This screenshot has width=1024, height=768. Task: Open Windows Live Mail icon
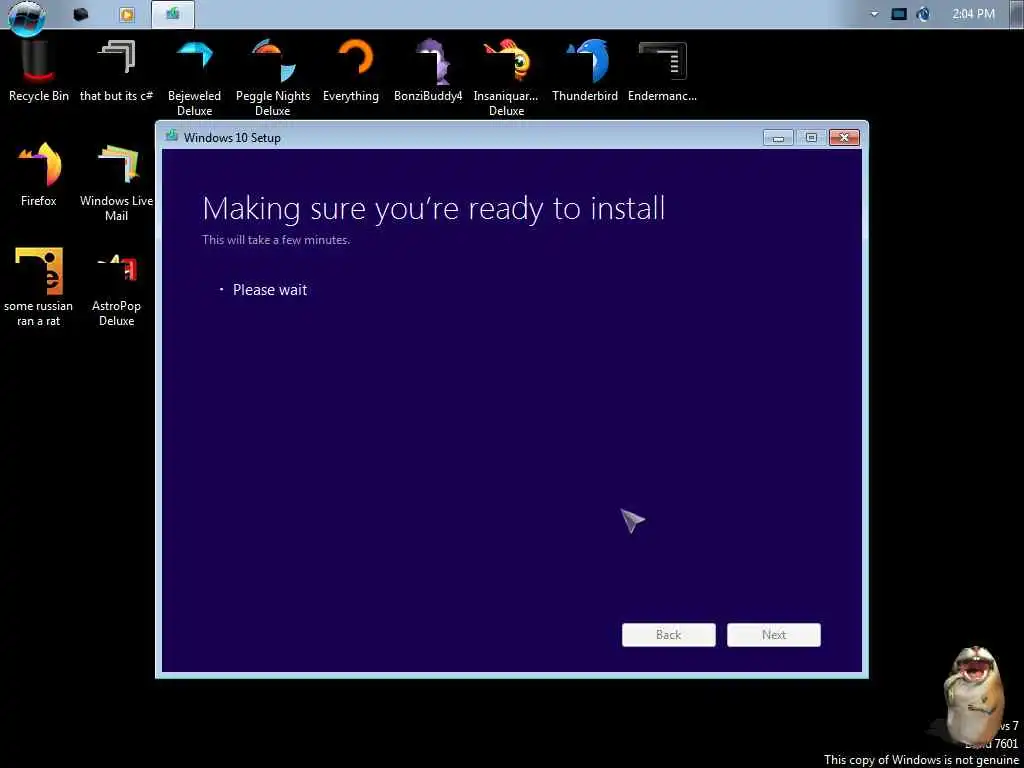(x=116, y=182)
